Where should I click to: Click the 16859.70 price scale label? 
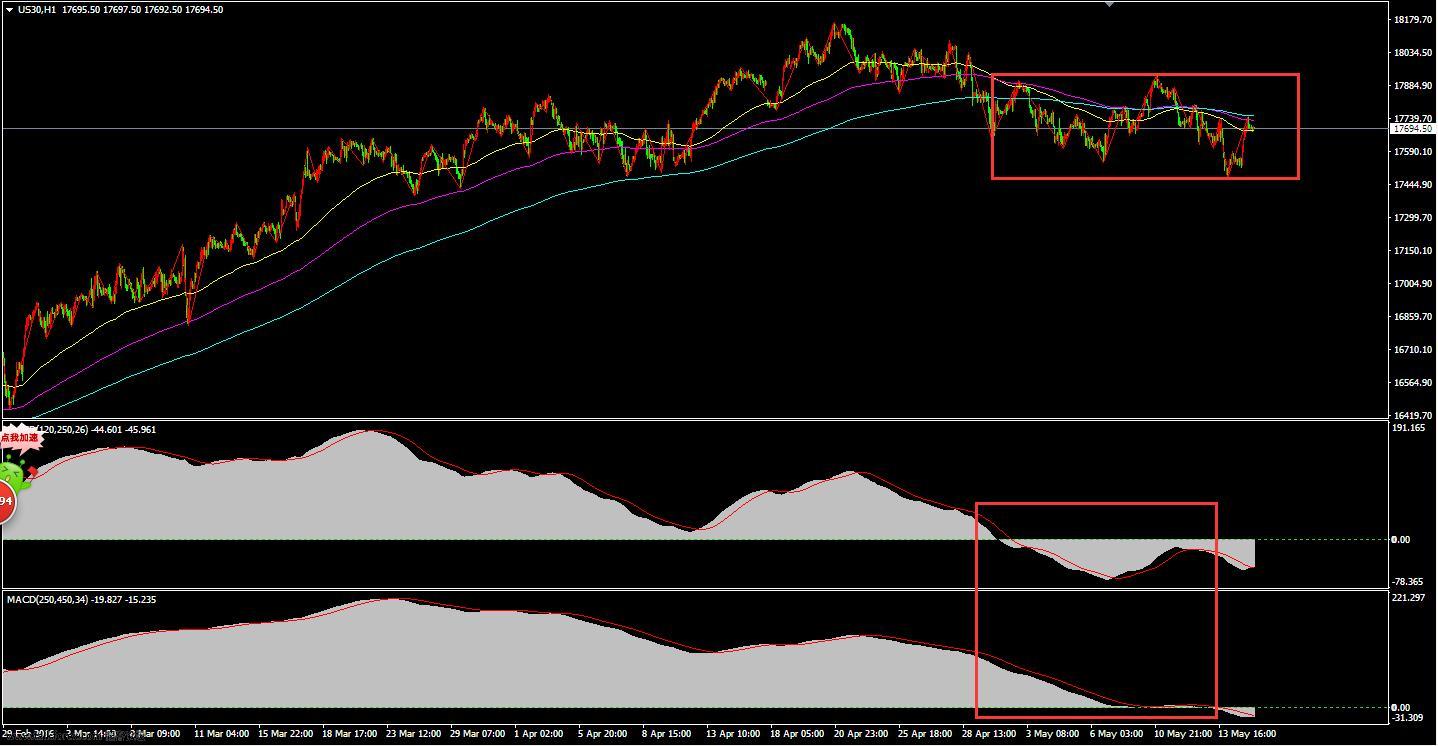[1412, 317]
